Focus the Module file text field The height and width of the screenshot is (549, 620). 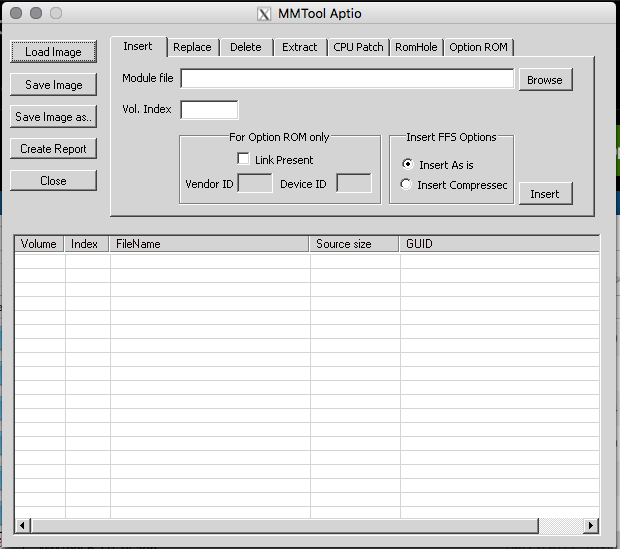coord(347,79)
